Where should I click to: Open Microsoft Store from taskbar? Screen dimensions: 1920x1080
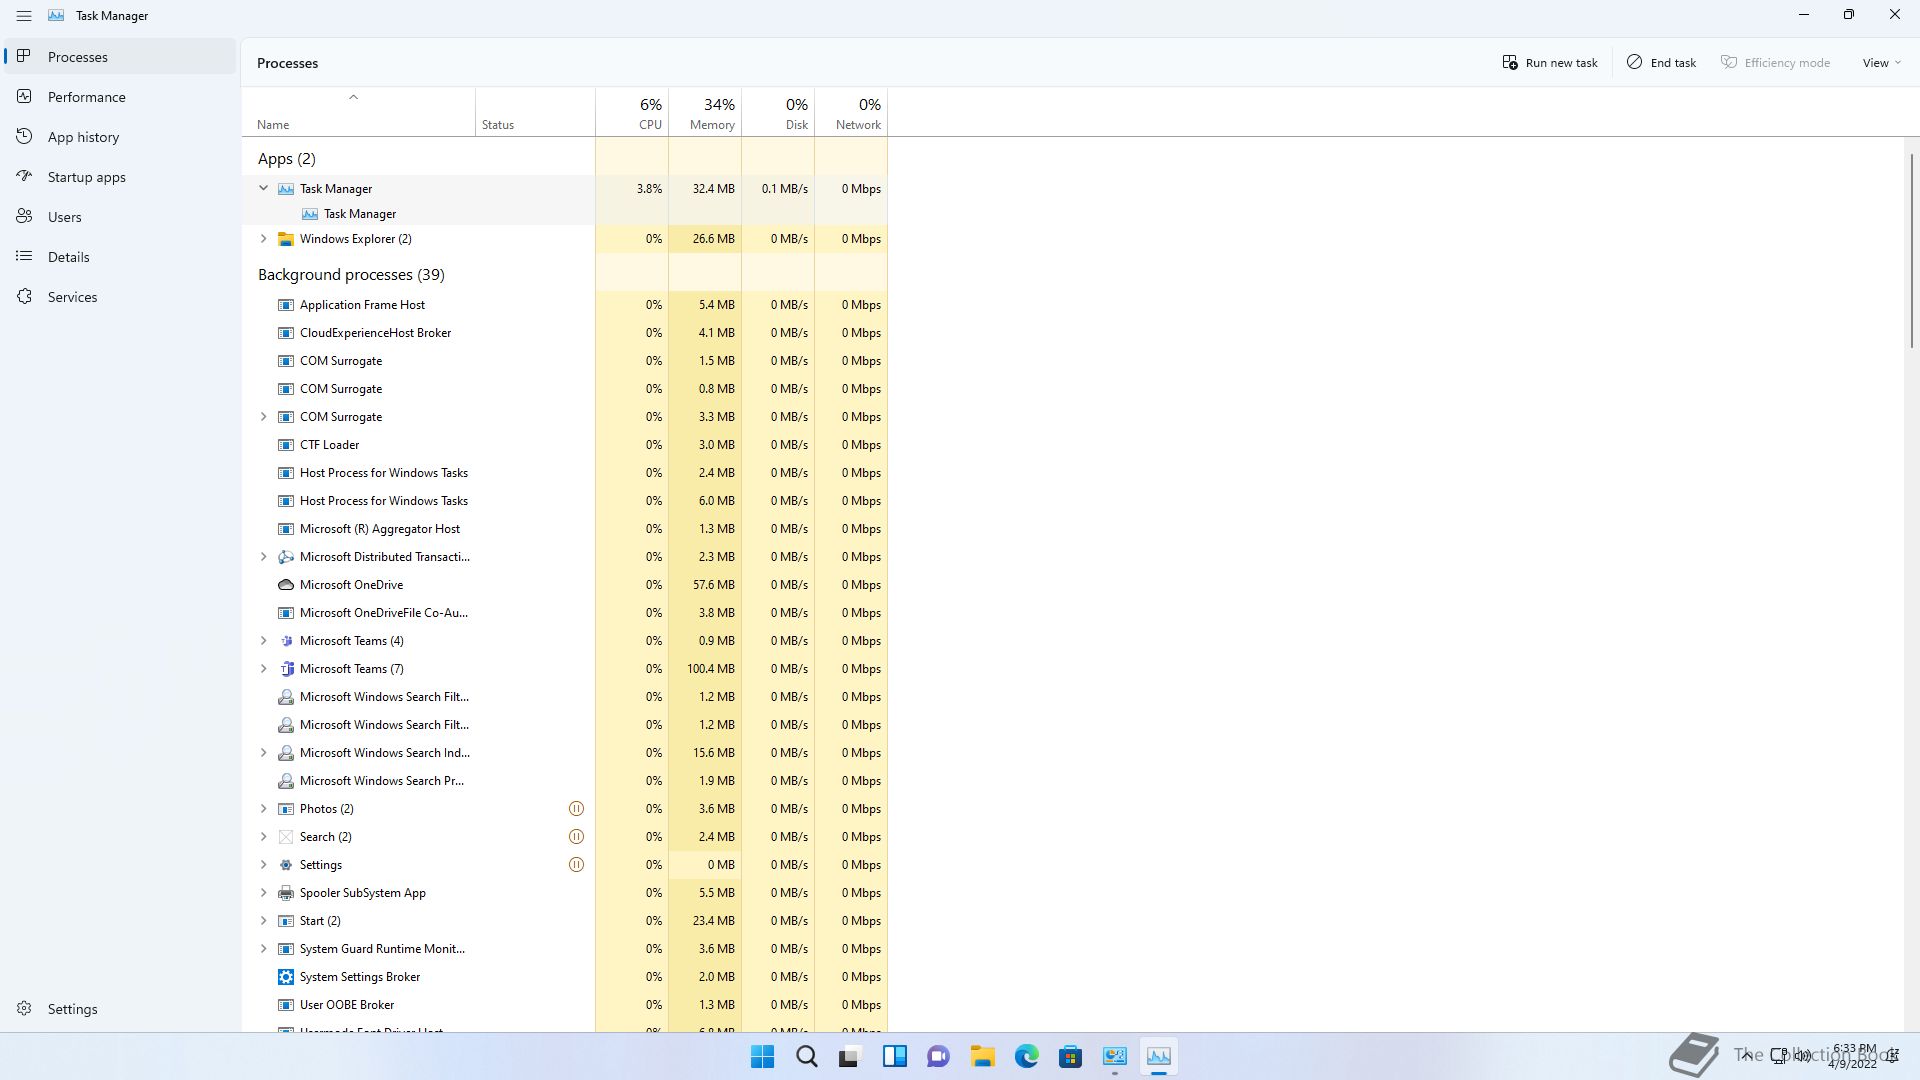tap(1070, 1056)
